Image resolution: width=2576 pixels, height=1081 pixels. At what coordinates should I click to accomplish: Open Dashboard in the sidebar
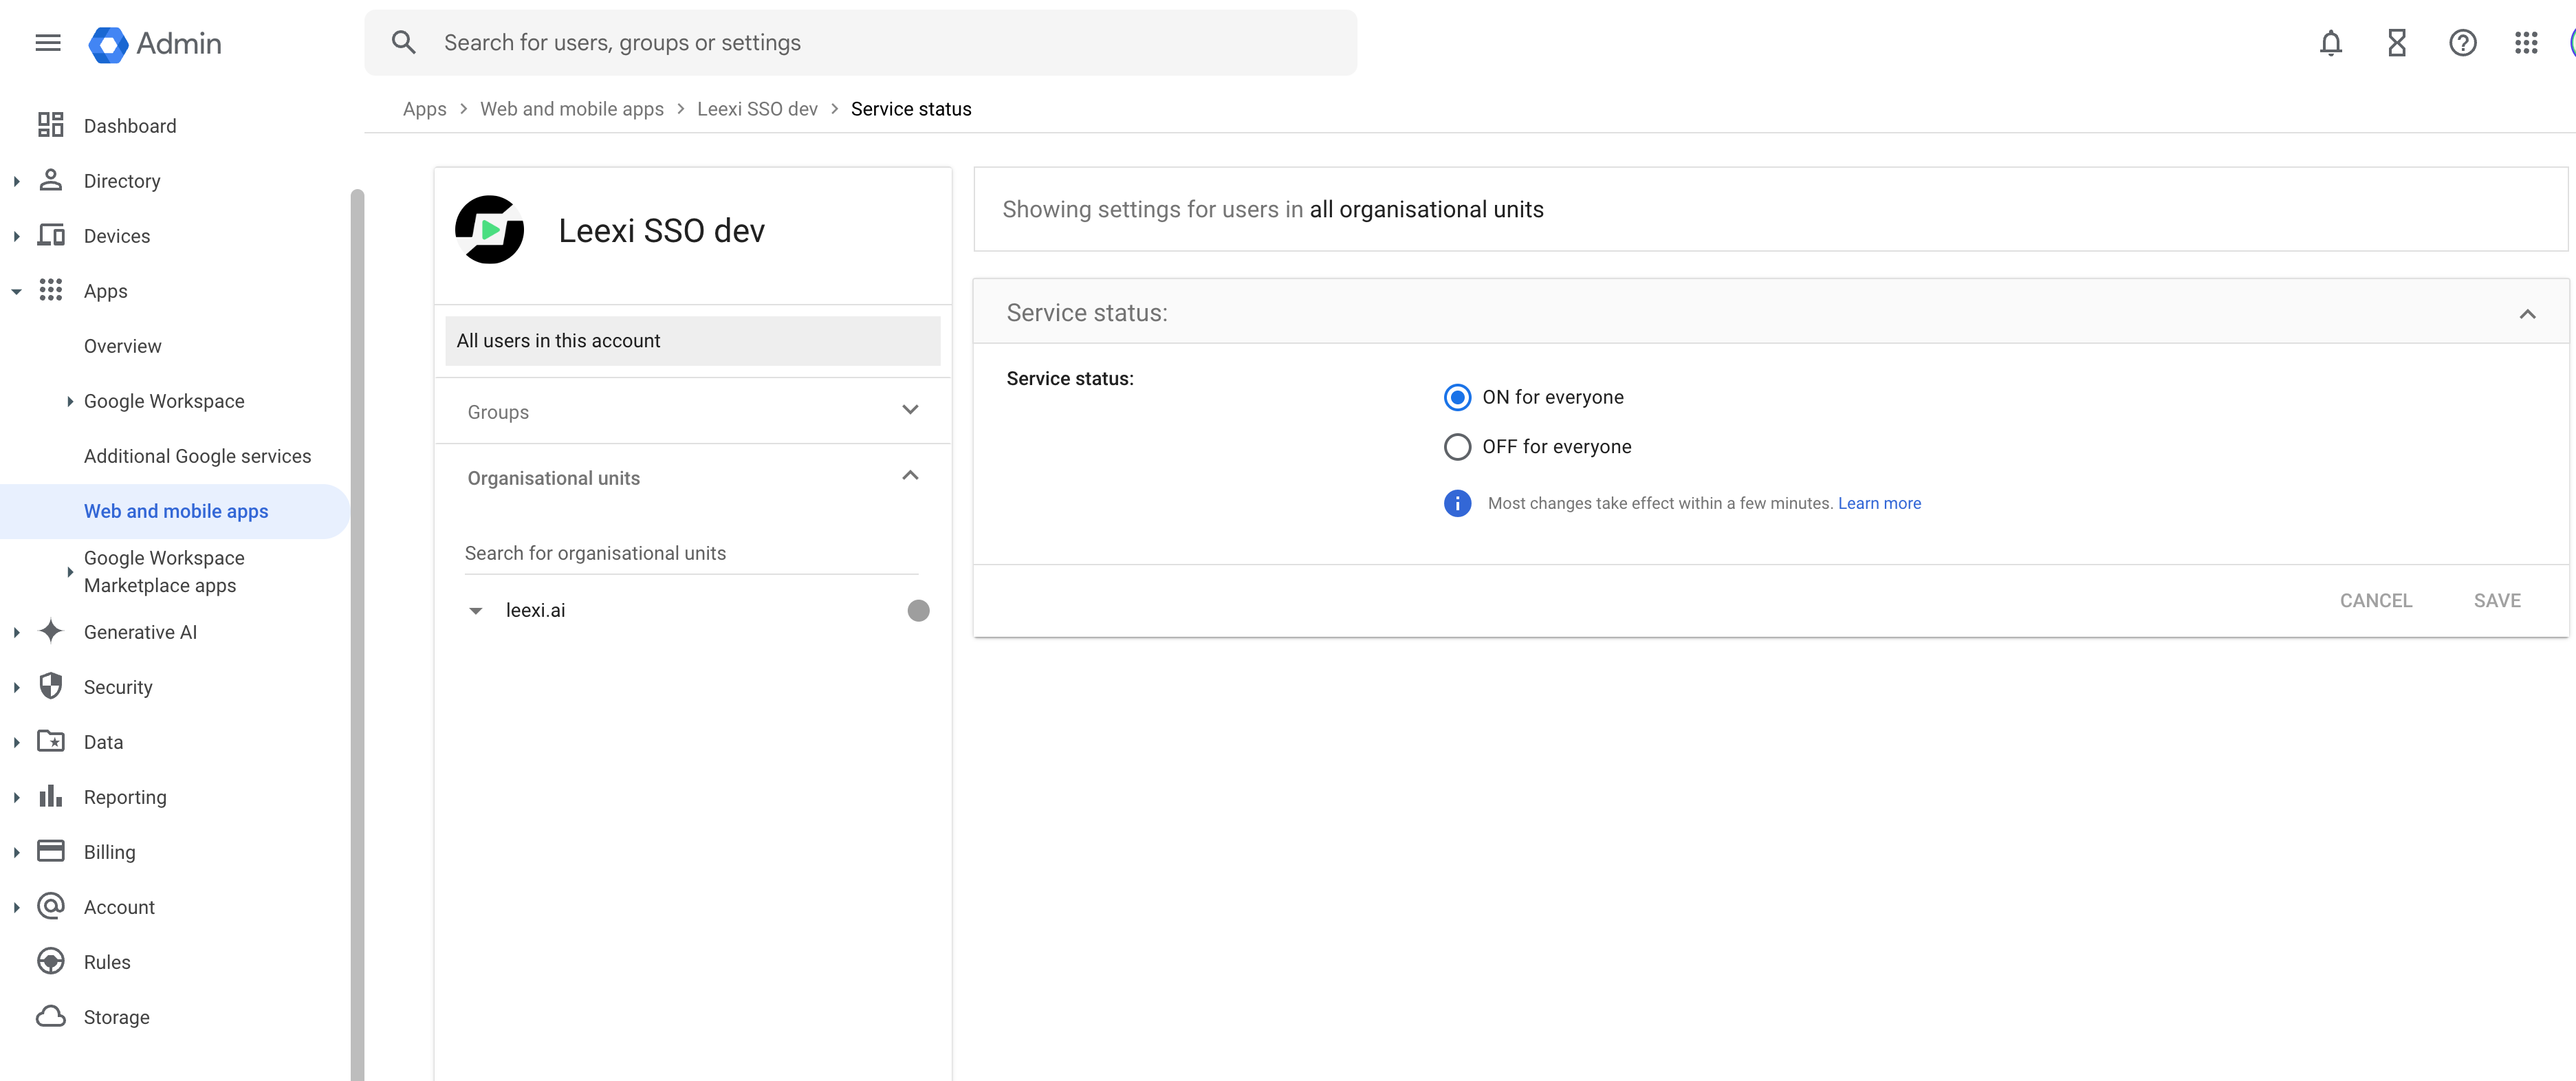pyautogui.click(x=130, y=126)
